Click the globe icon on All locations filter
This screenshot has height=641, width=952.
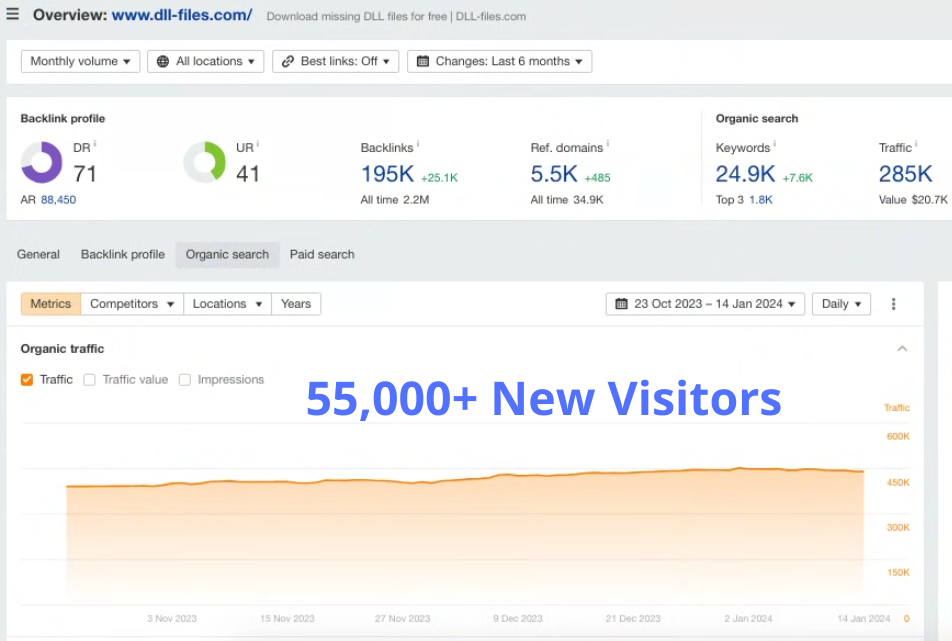(x=161, y=61)
